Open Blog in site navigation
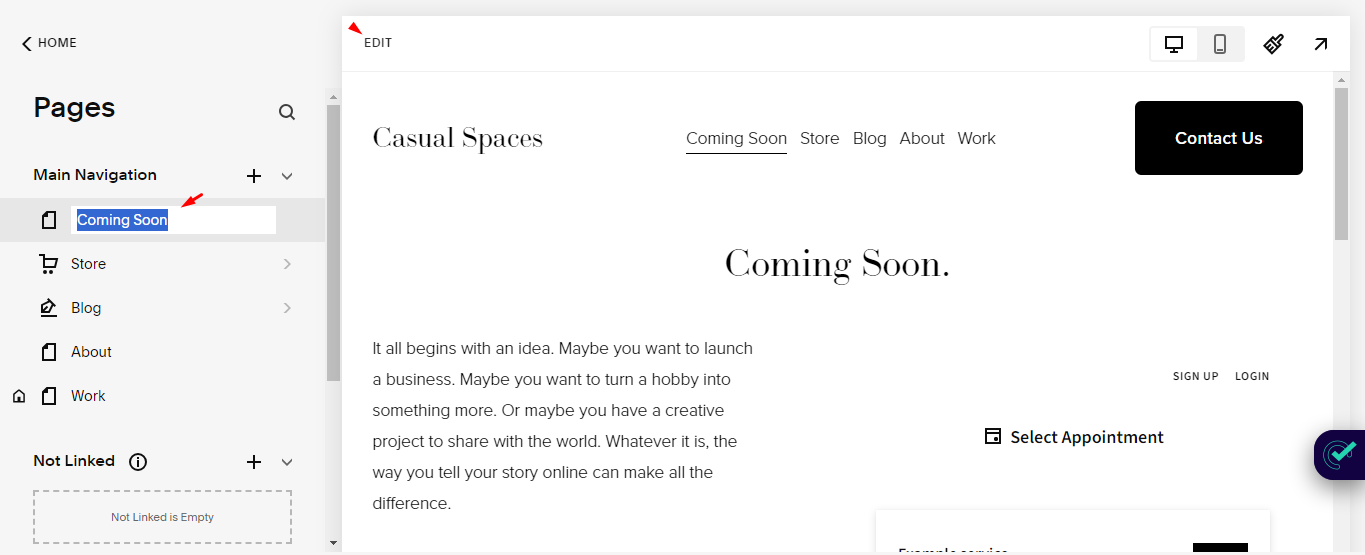The image size is (1365, 555). point(870,139)
